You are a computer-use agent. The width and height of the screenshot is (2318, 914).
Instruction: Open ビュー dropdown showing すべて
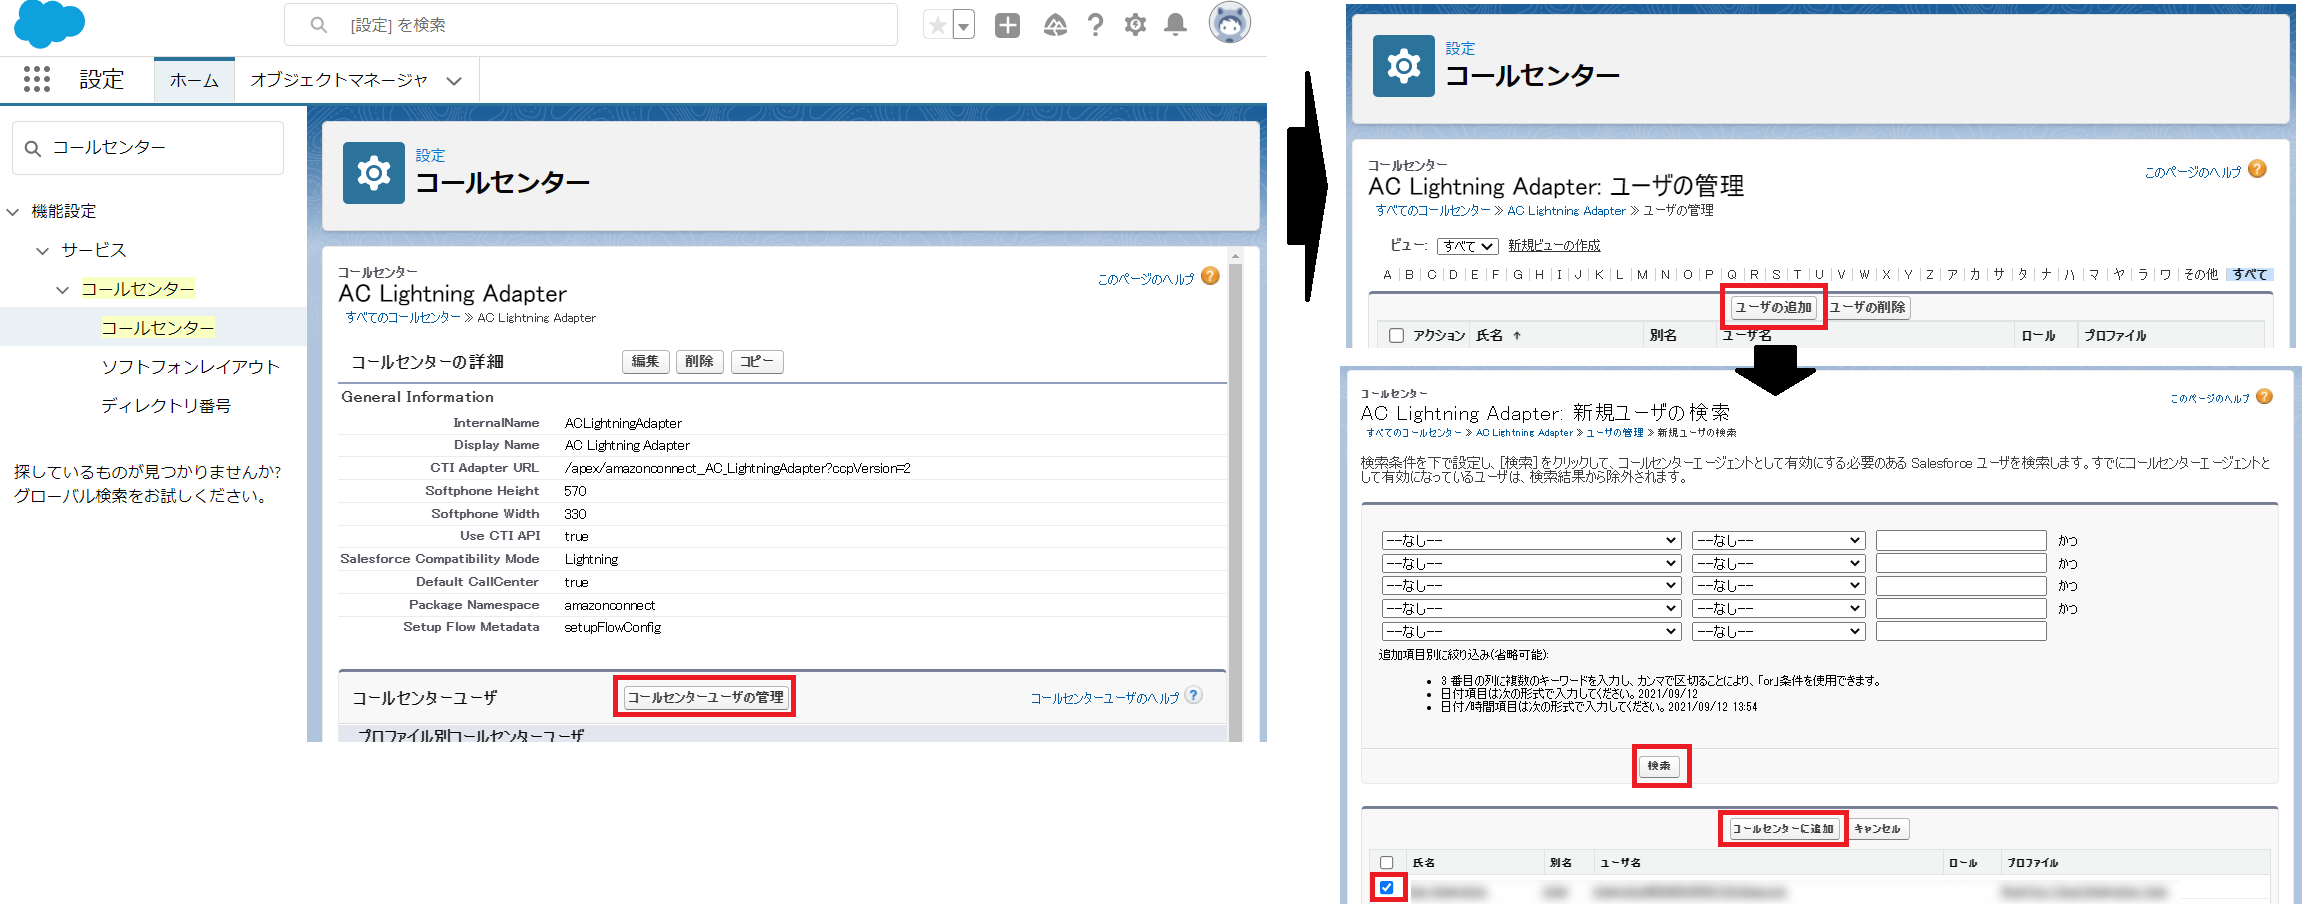click(1467, 246)
